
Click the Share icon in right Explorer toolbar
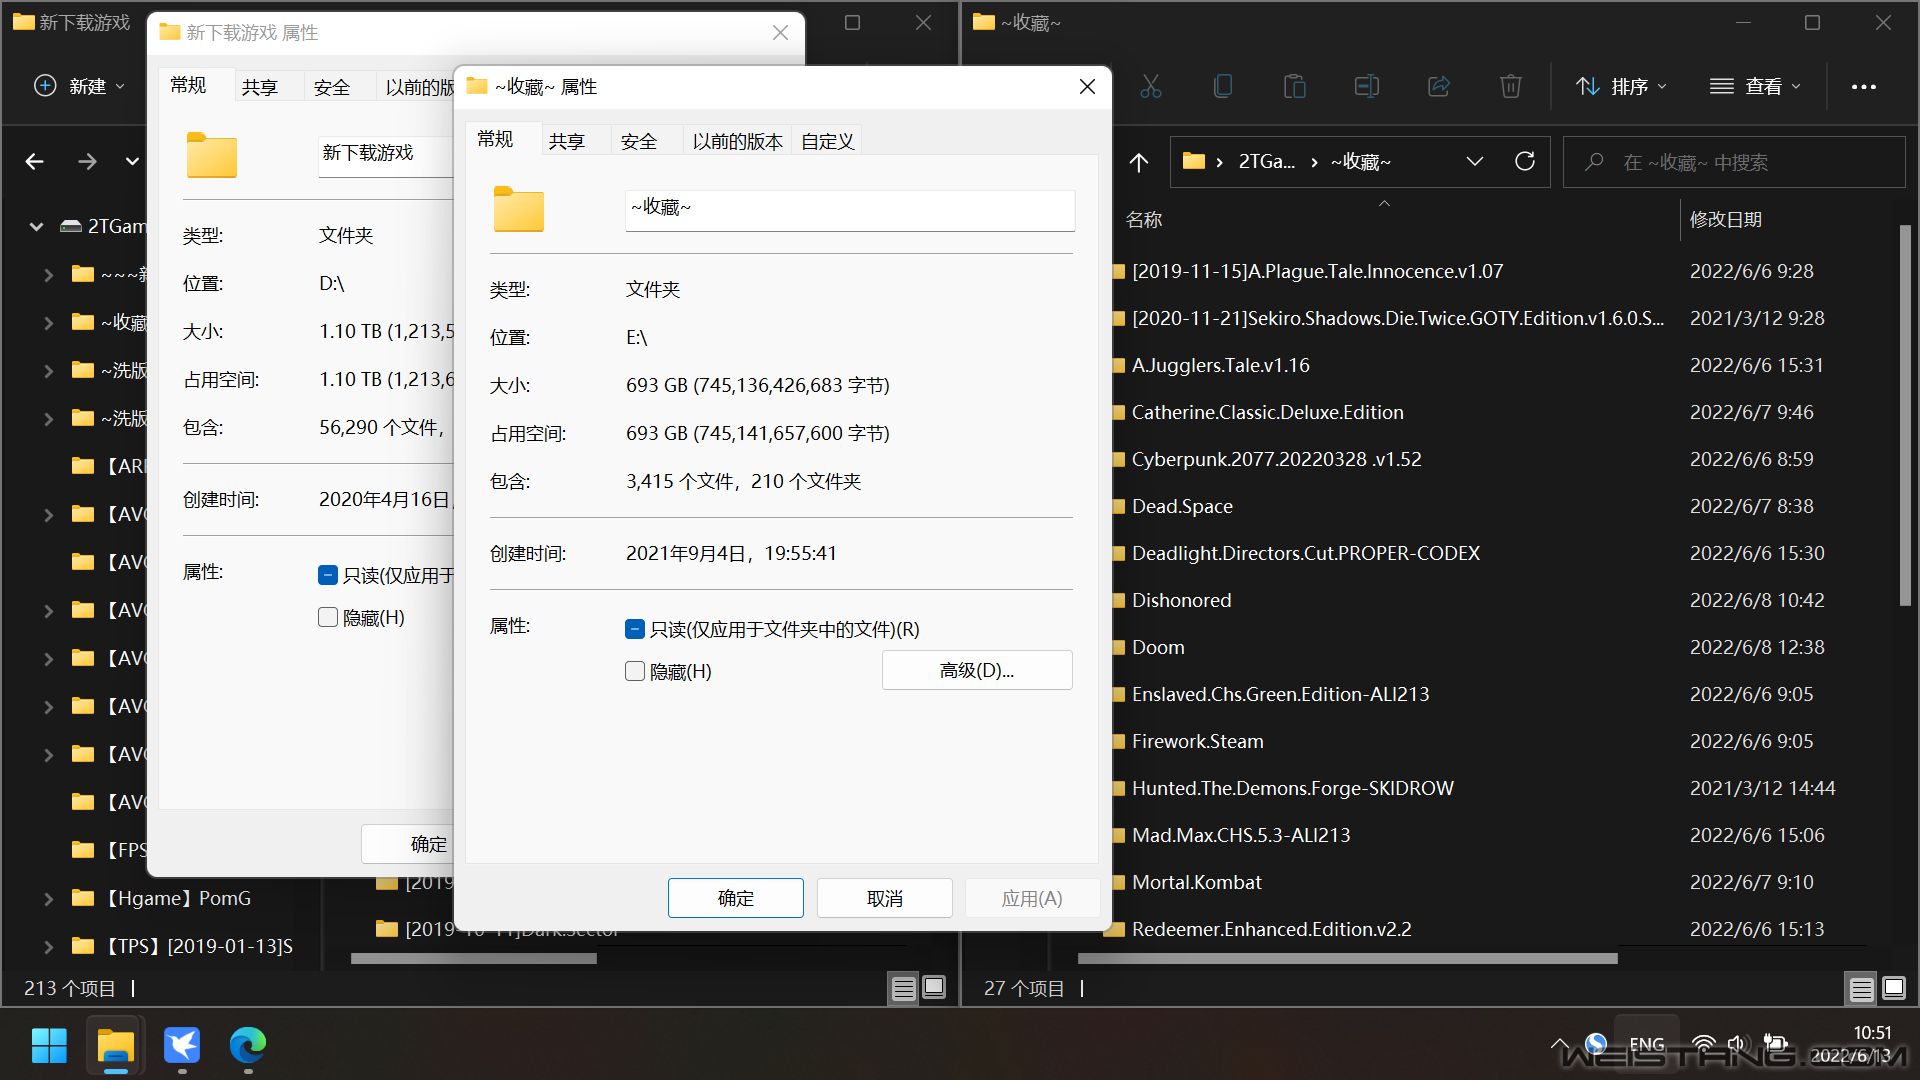pos(1439,87)
